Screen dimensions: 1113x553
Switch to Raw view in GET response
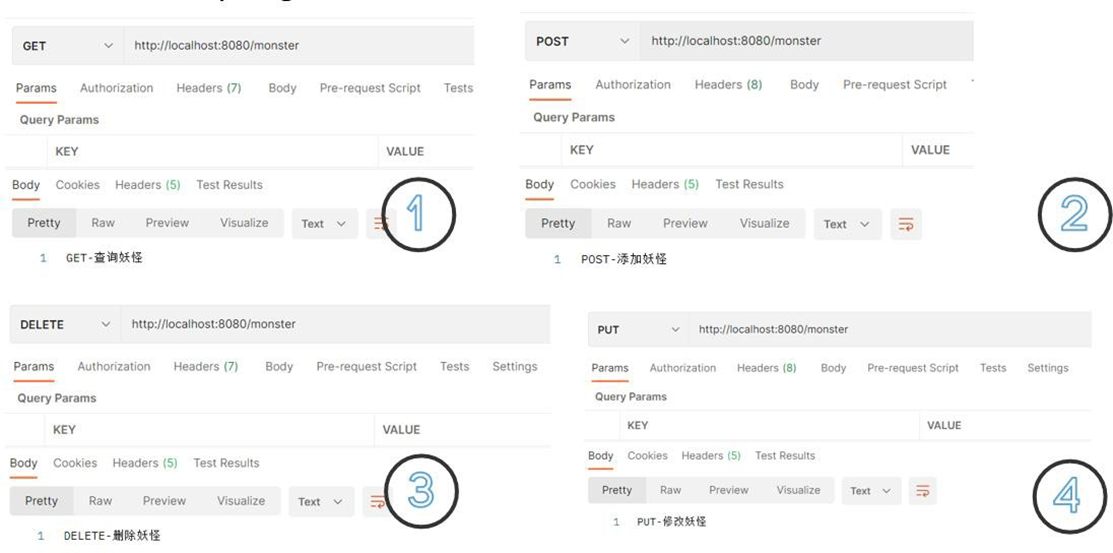click(x=103, y=223)
